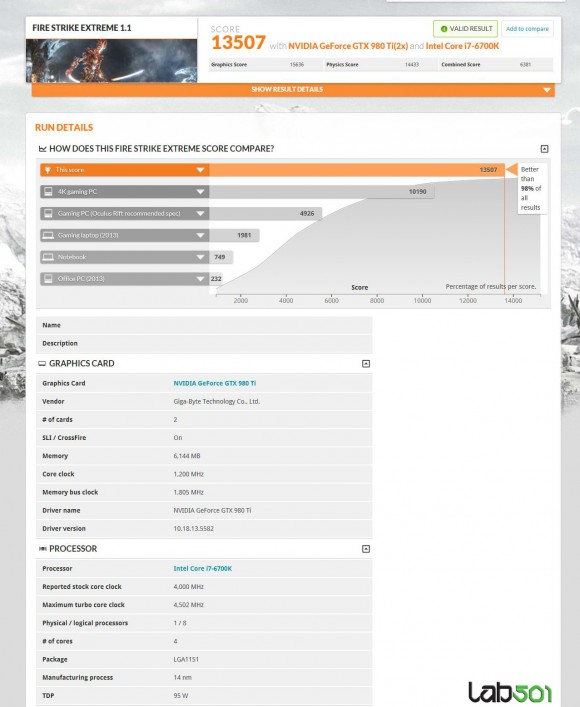580x707 pixels.
Task: Open Gaming laptop (2013) dropdown arrow
Action: 200,235
